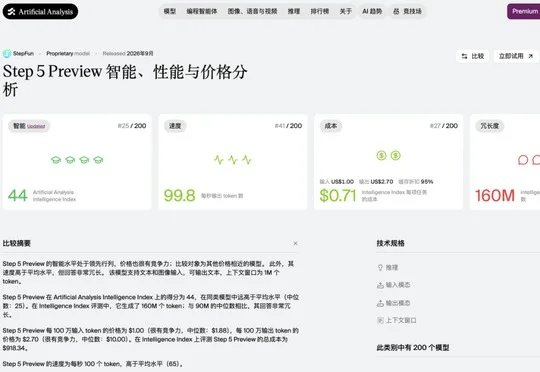Click the 比较摘要 heading
The width and height of the screenshot is (540, 372).
point(17,244)
